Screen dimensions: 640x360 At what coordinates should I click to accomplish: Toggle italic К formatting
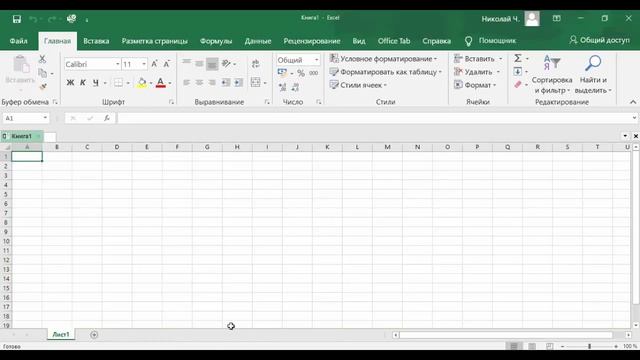82,83
